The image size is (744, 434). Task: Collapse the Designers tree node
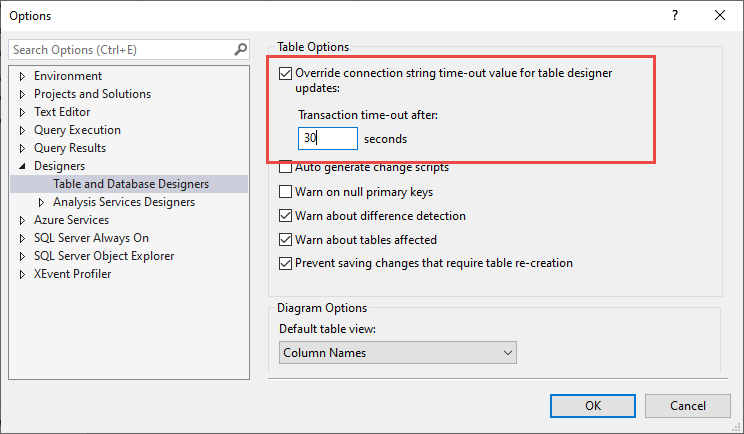(23, 166)
